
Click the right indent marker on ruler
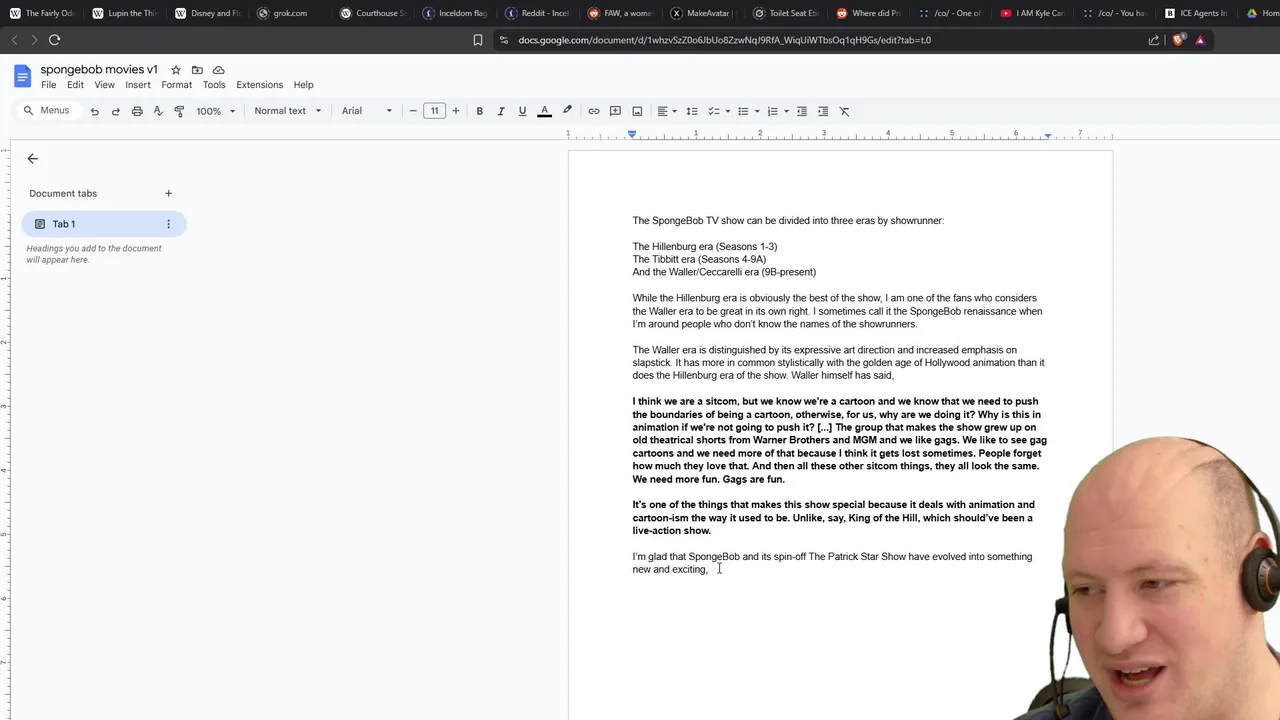[1047, 135]
